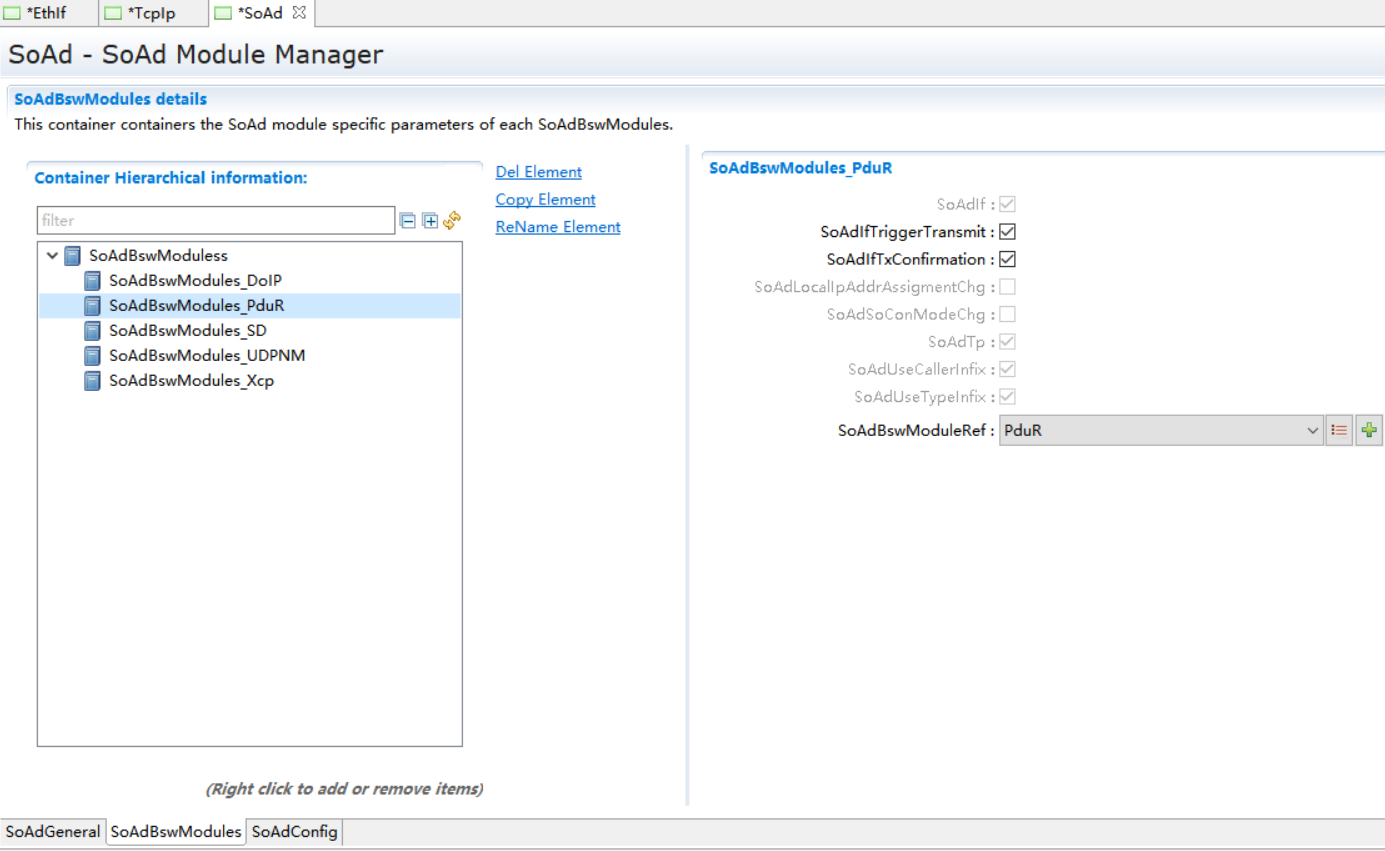1385x851 pixels.
Task: Open the SoAdConfig bottom tab
Action: click(x=294, y=832)
